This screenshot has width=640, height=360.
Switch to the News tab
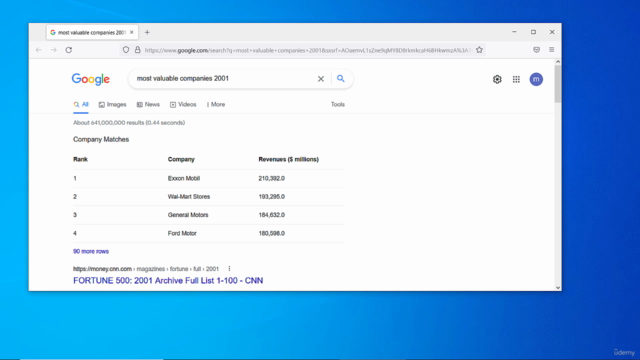pos(148,104)
